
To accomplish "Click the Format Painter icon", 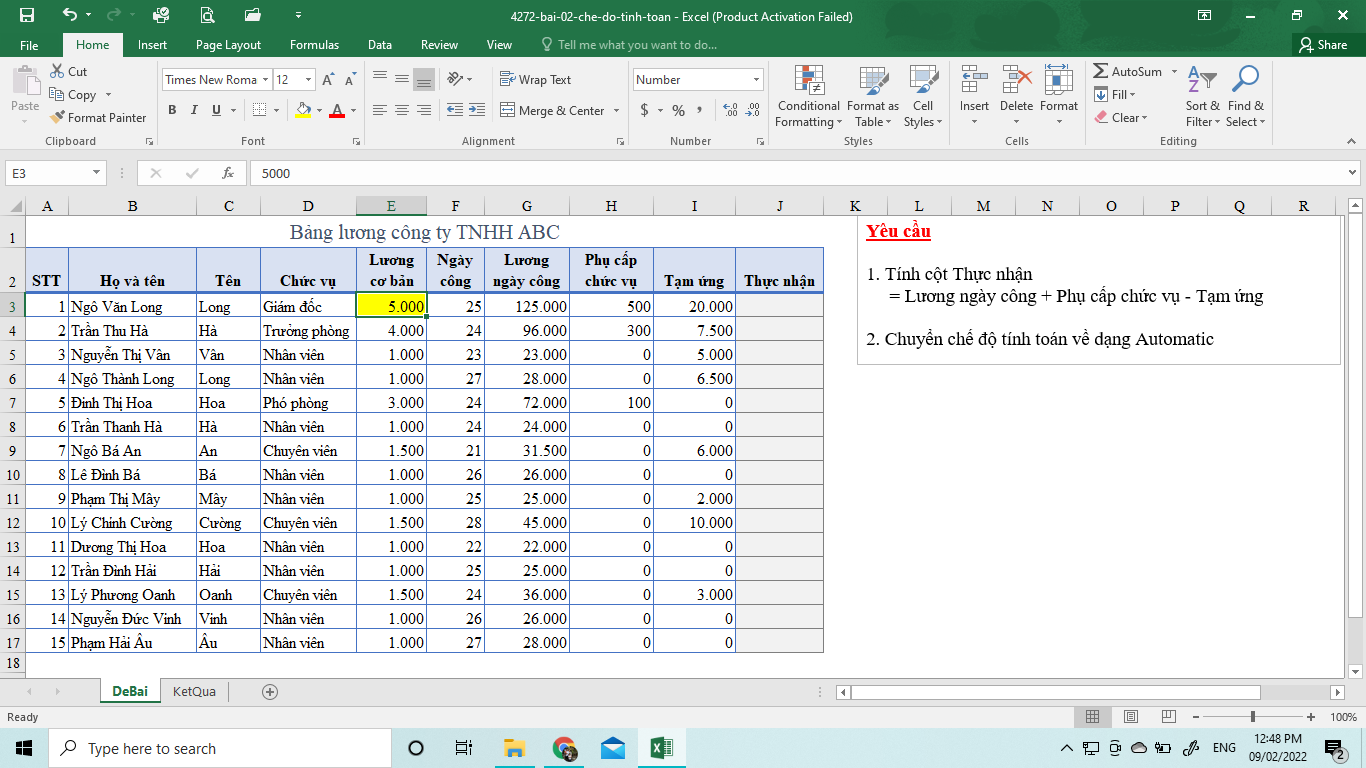I will click(x=59, y=118).
